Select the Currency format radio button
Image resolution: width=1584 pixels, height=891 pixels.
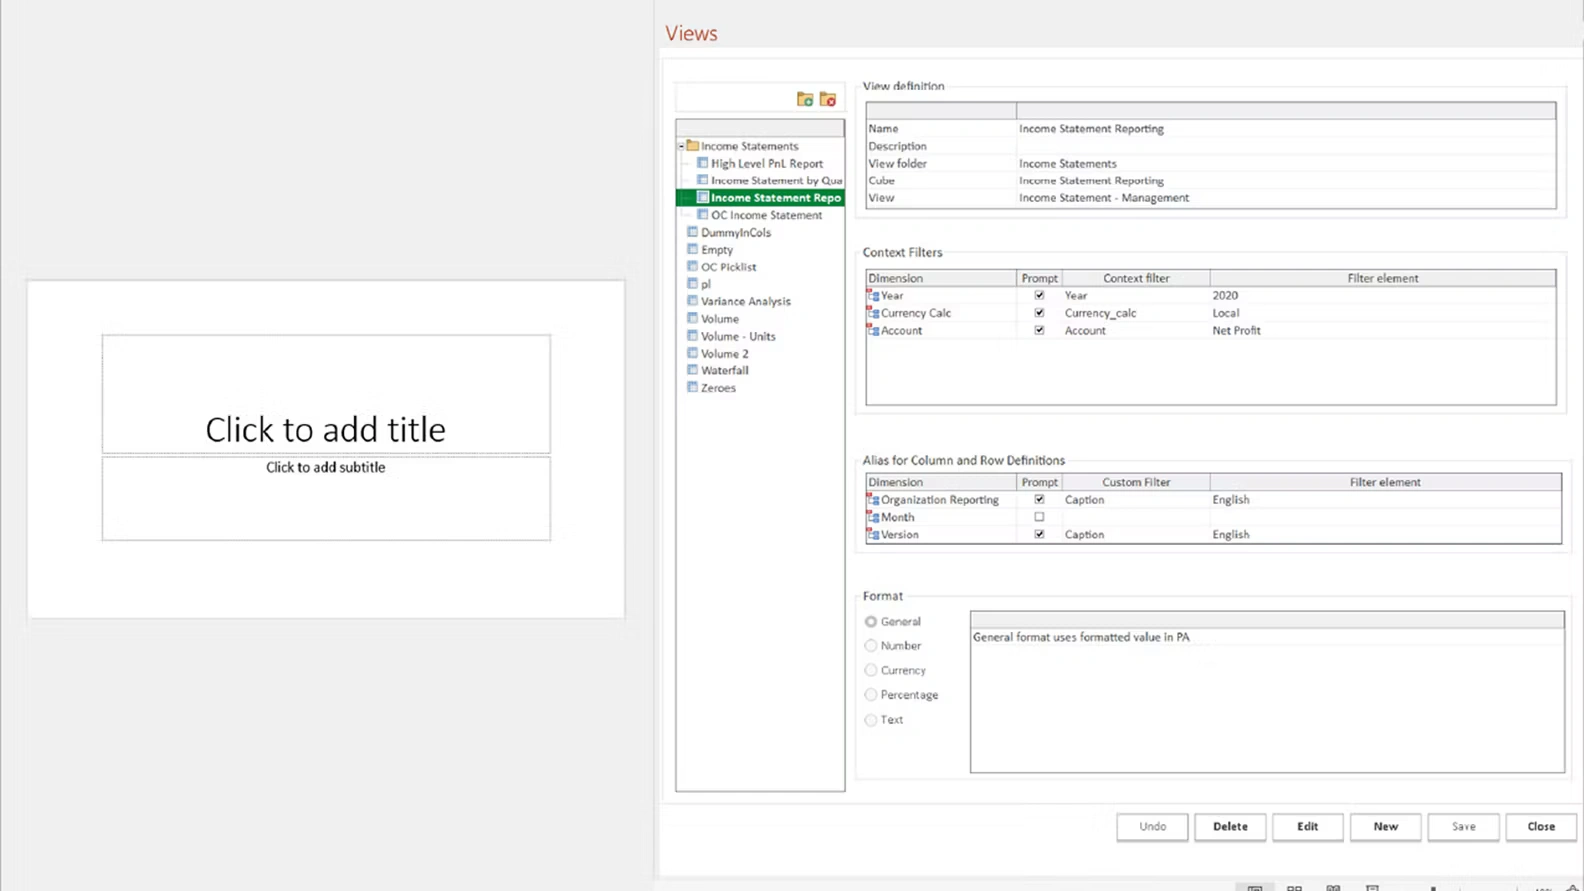point(871,670)
